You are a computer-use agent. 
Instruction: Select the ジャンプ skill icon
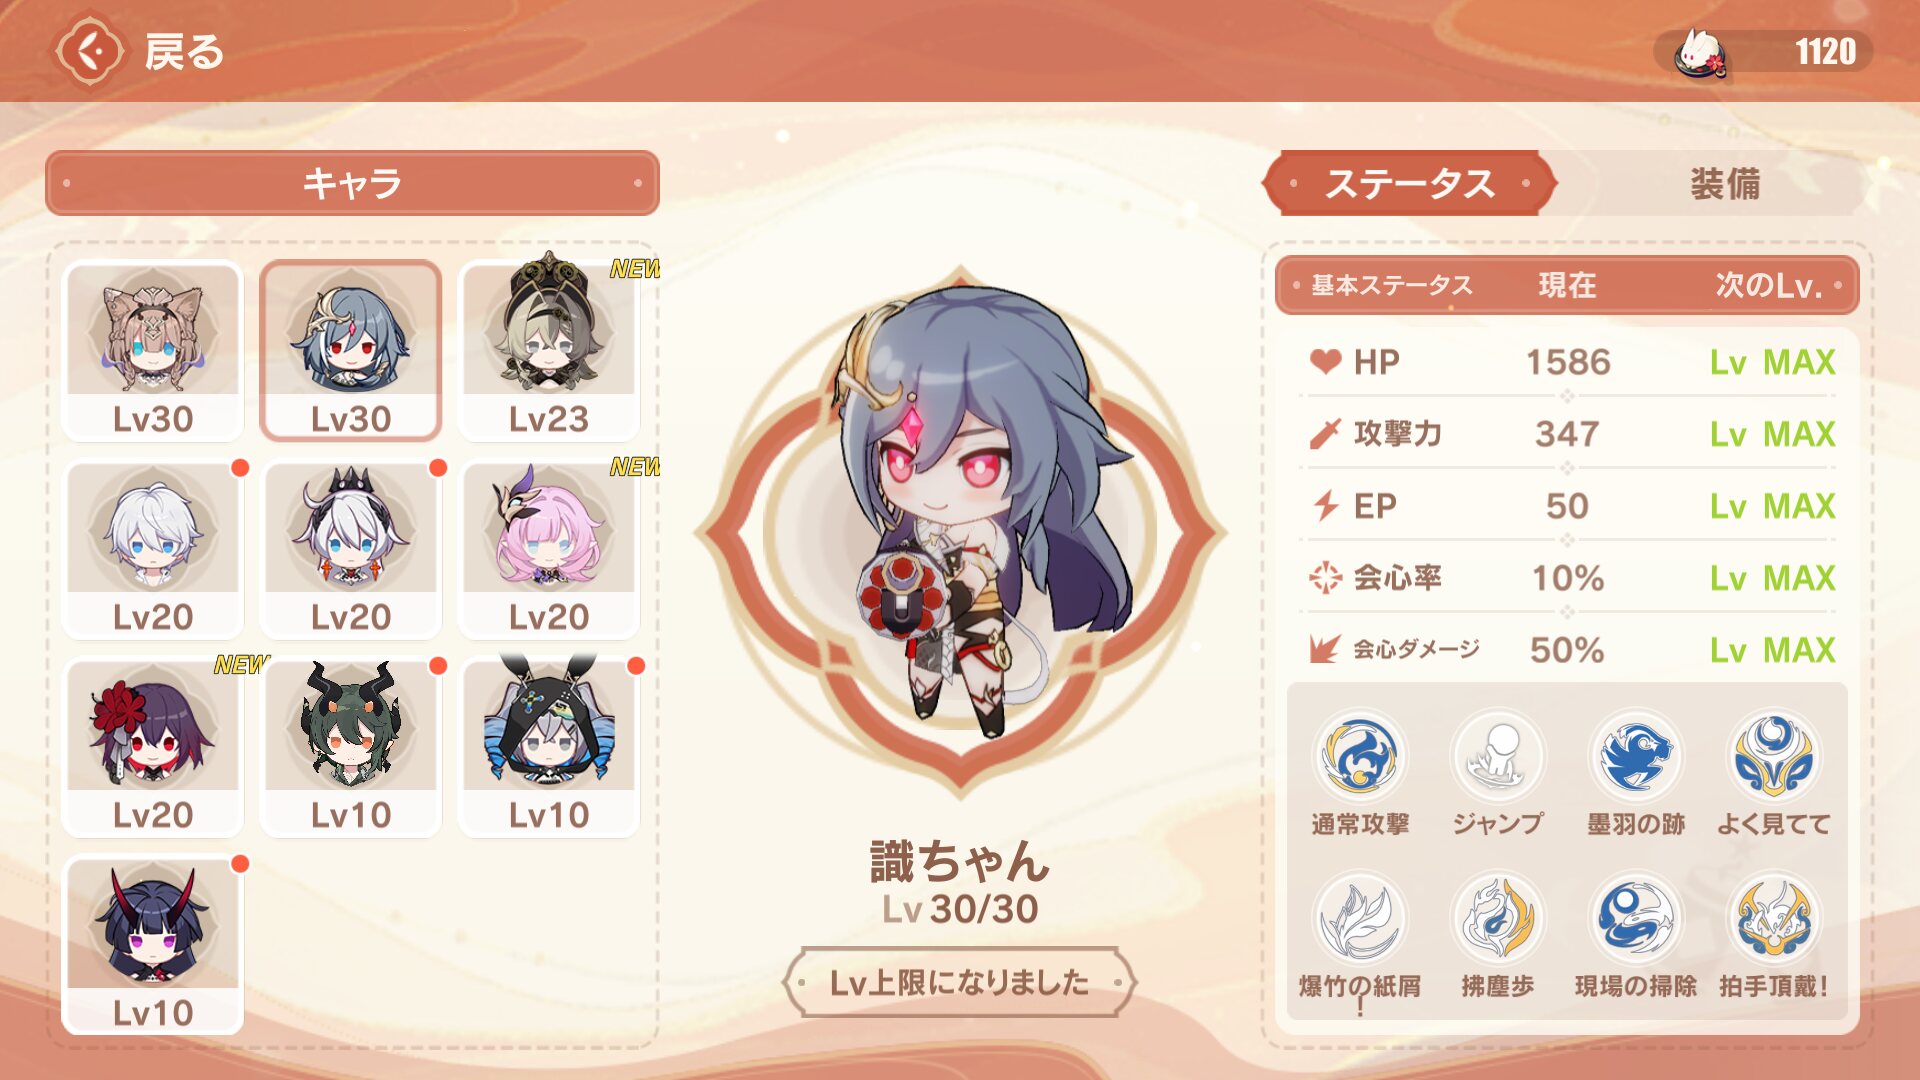(1498, 756)
